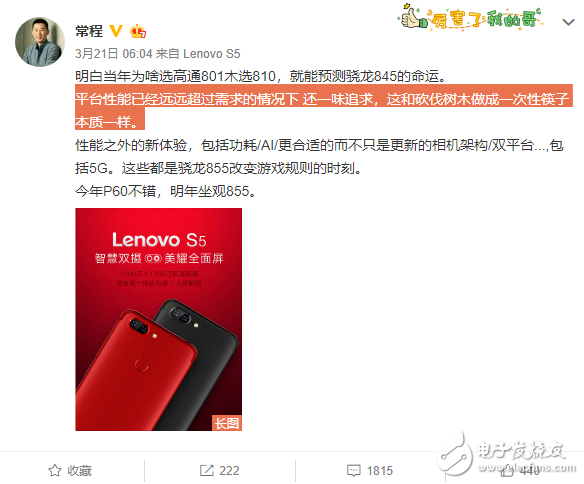This screenshot has height=484, width=584.
Task: Click the thumbs-up like icon
Action: click(507, 471)
